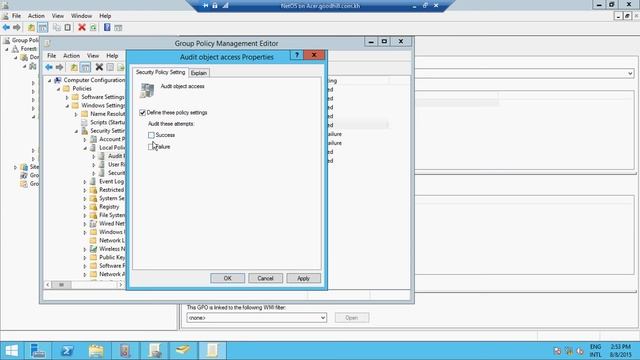The width and height of the screenshot is (640, 360).
Task: Click Properties icon in main console toolbar
Action: (68, 27)
